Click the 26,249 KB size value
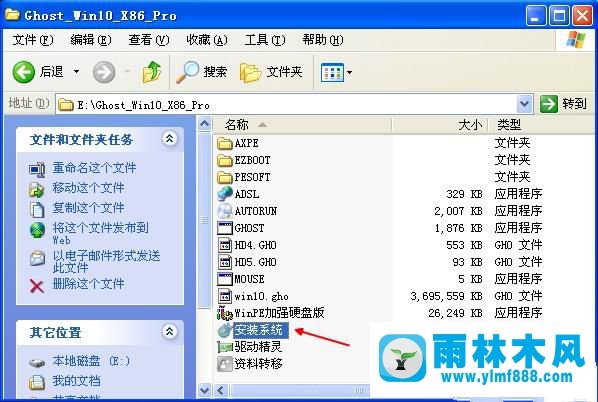Screen dimensions: 598x402 (455, 314)
